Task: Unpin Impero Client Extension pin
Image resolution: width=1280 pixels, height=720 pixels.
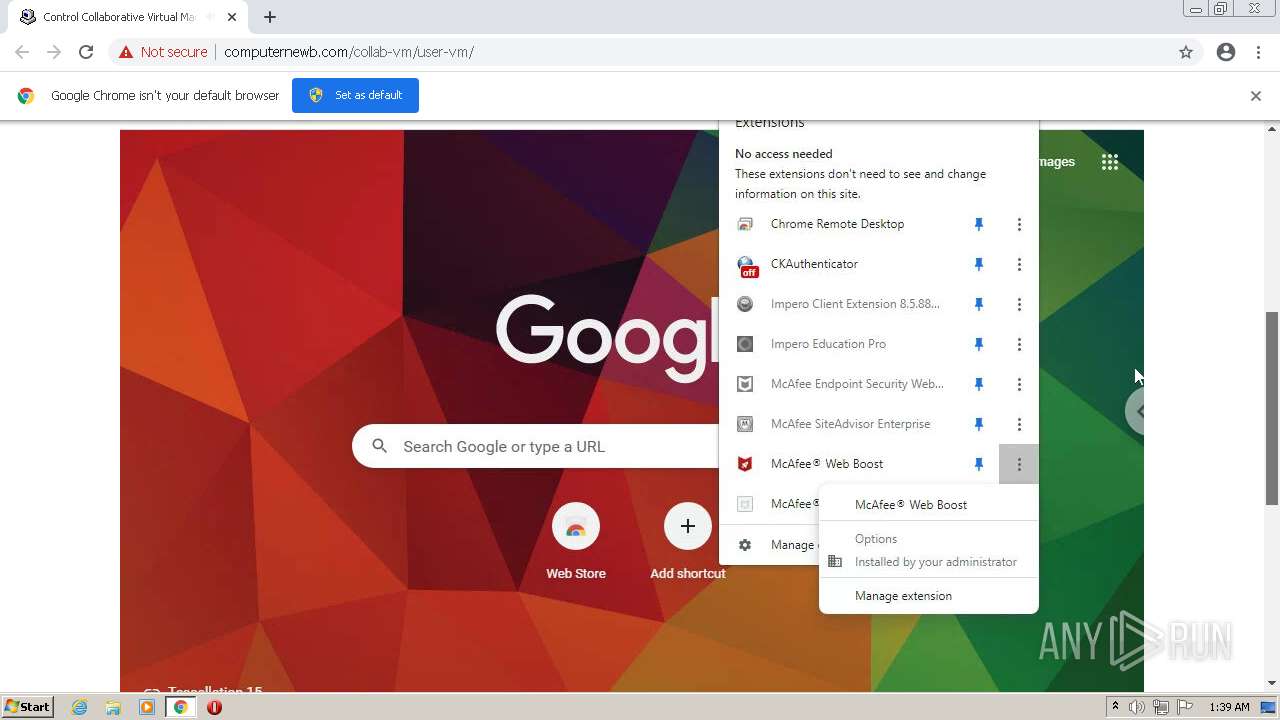Action: (x=979, y=304)
